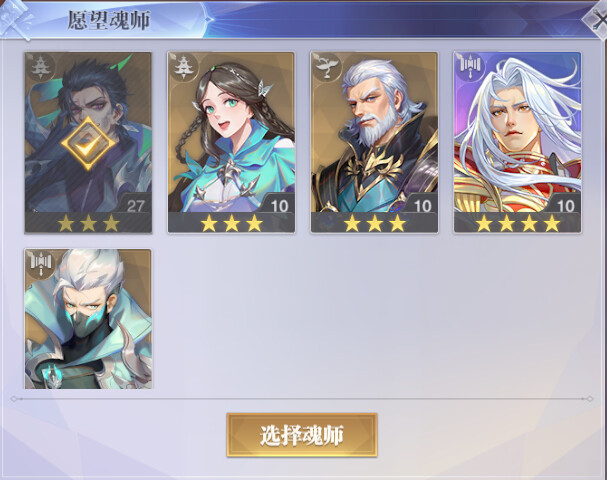Click the 愿望魂师 title text
607x480 pixels.
(x=109, y=20)
